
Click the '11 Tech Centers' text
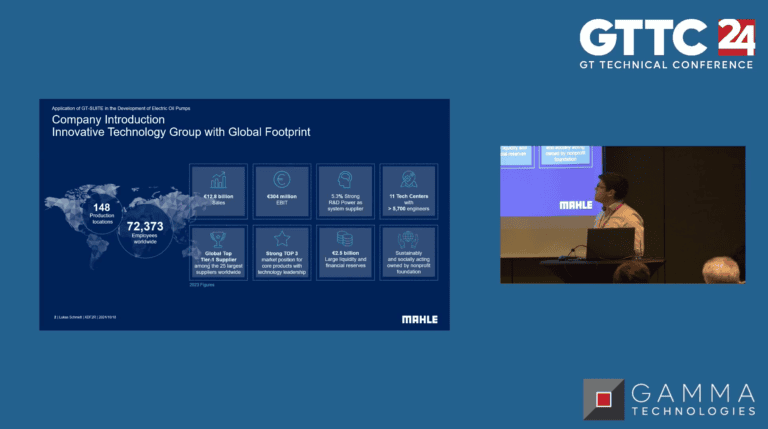point(408,196)
